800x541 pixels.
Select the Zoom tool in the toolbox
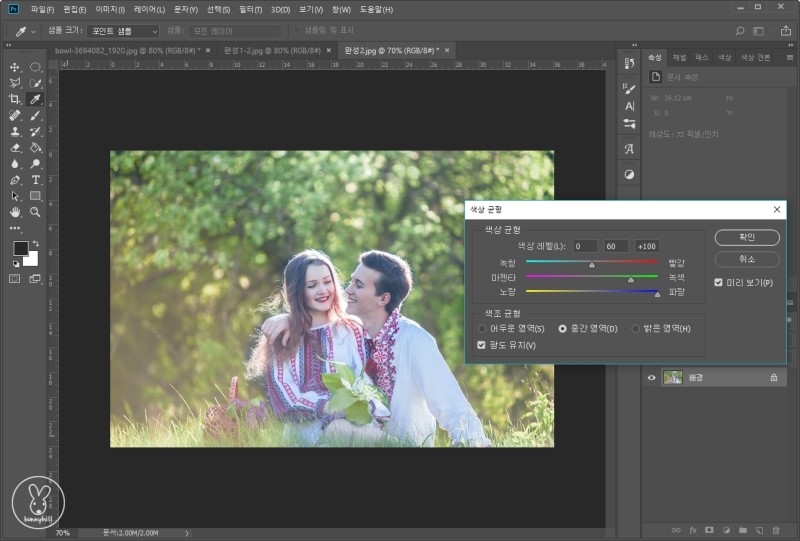pos(35,212)
